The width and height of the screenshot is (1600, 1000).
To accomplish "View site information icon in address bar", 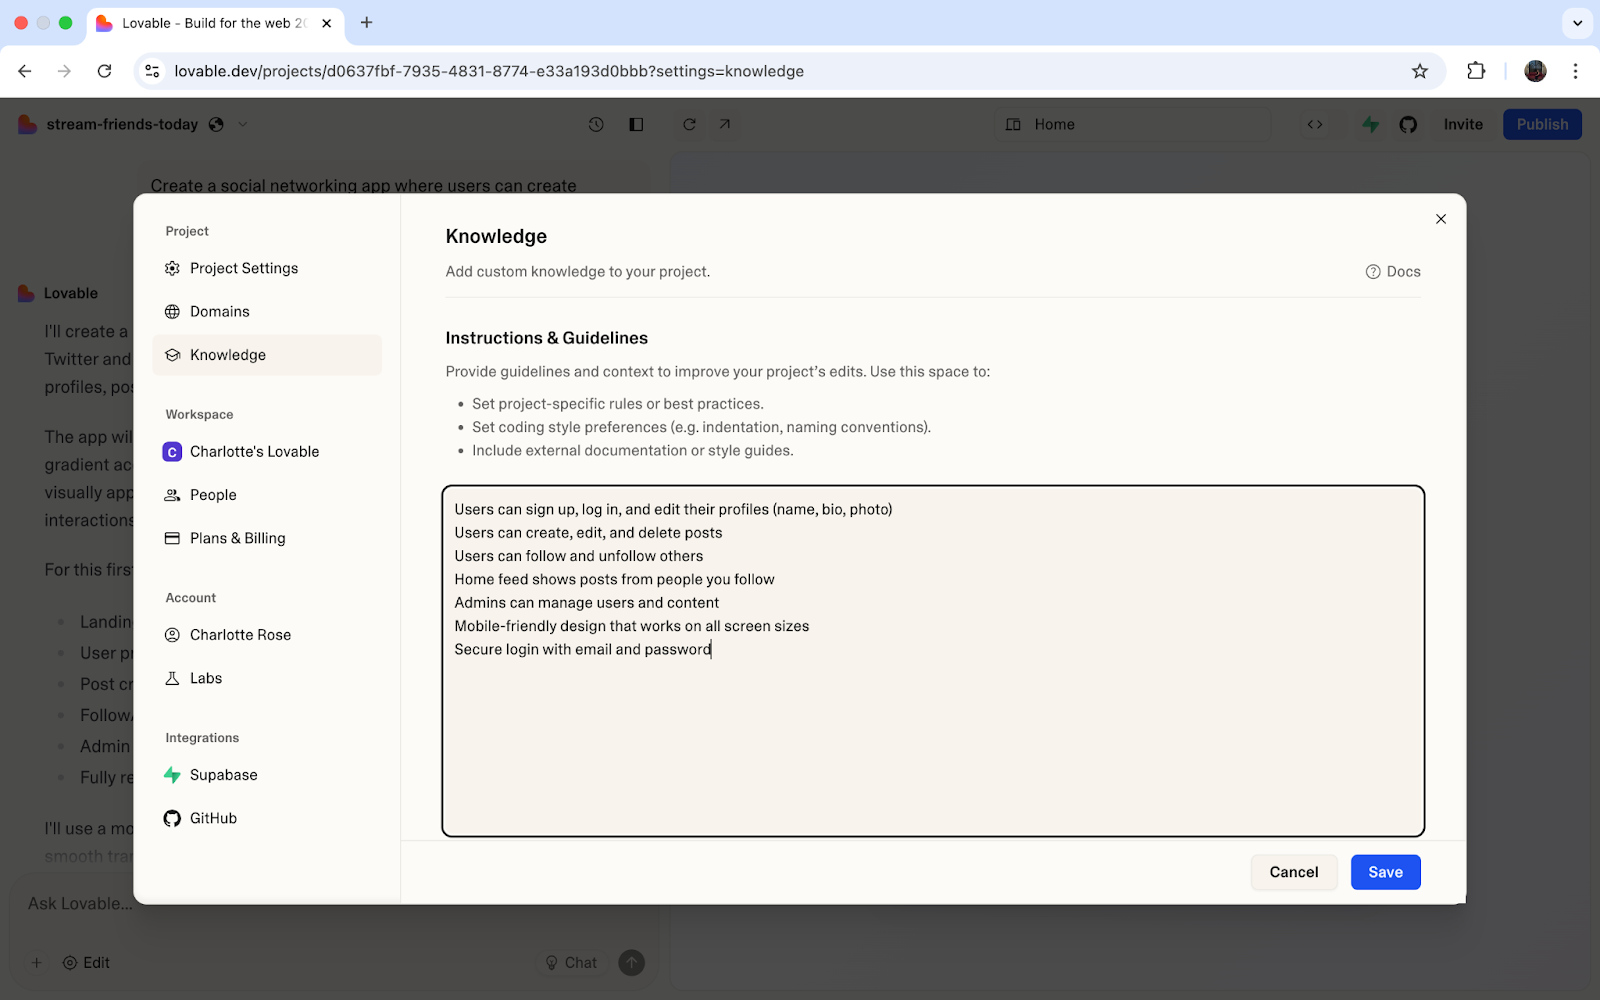I will coord(152,71).
